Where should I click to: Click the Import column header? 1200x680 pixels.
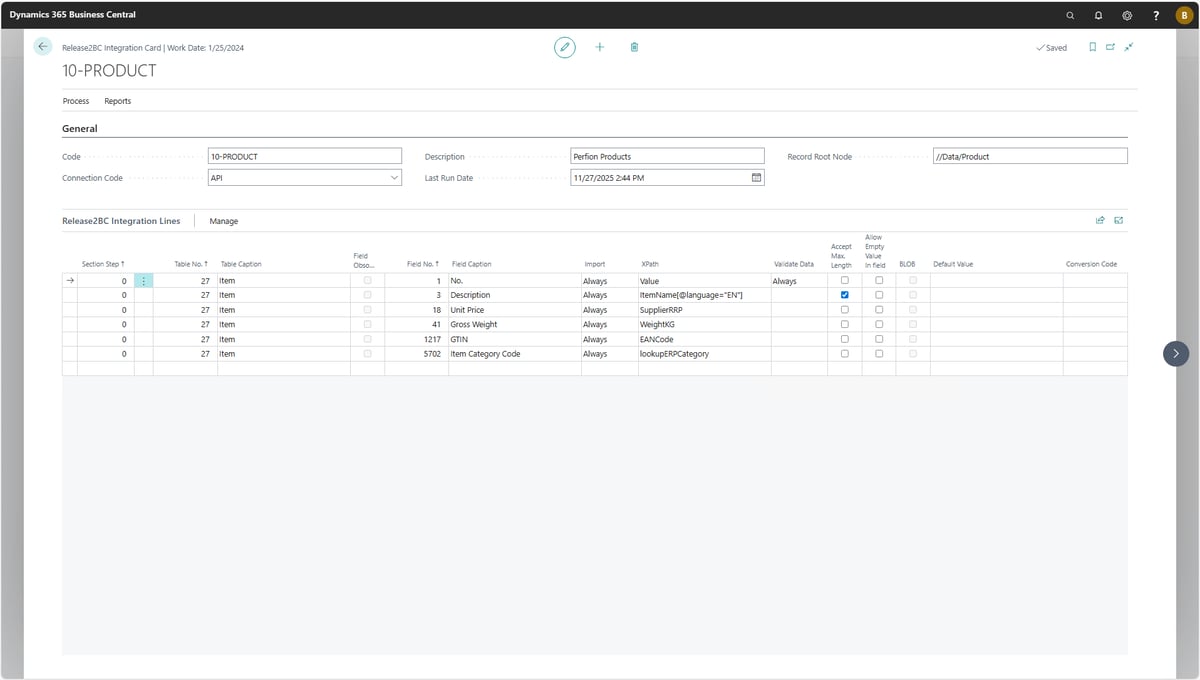click(x=594, y=264)
